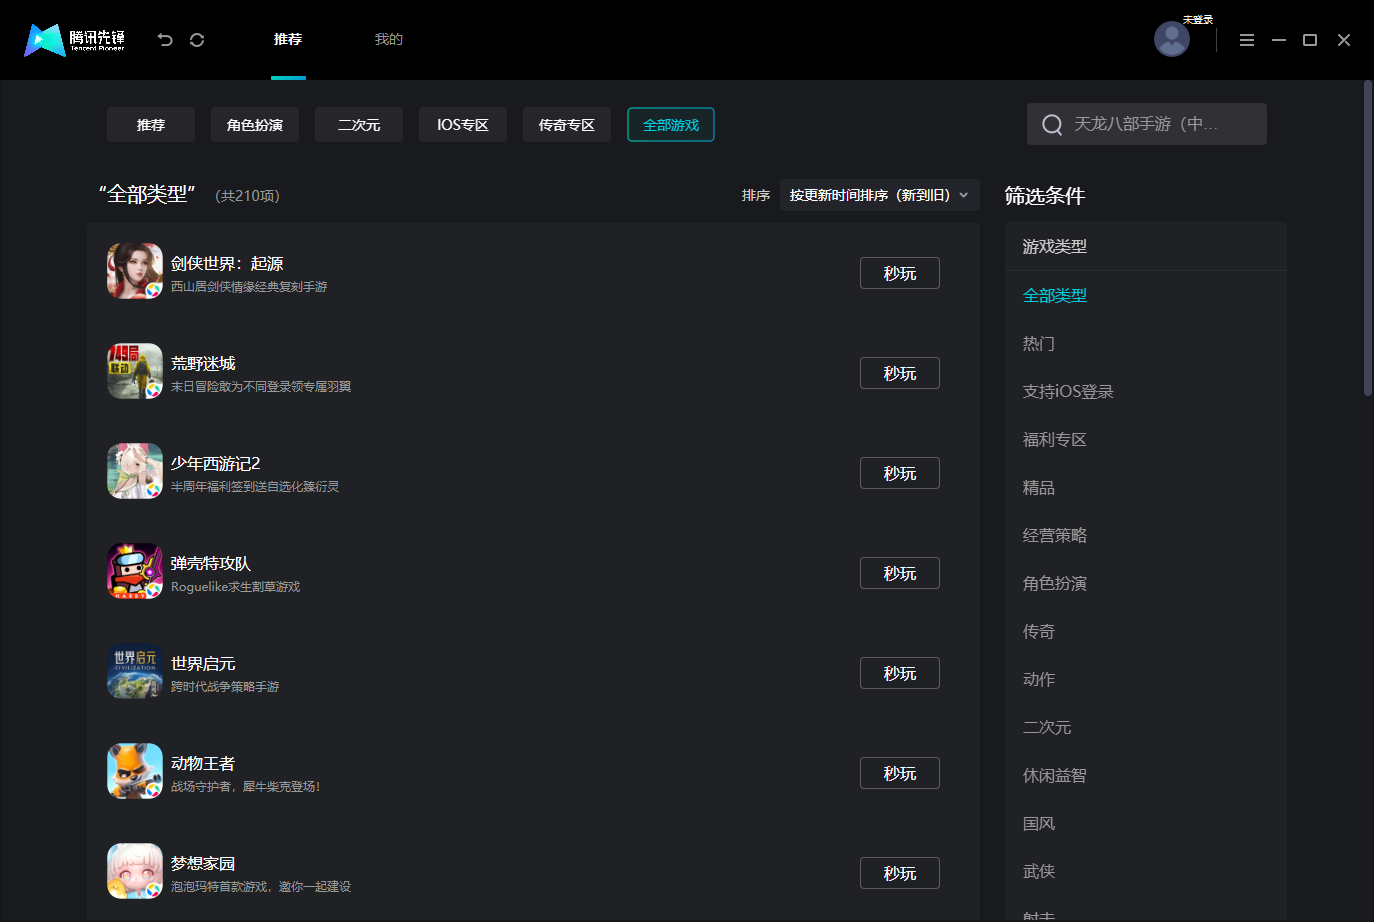Refresh the page with the reload icon

(197, 40)
